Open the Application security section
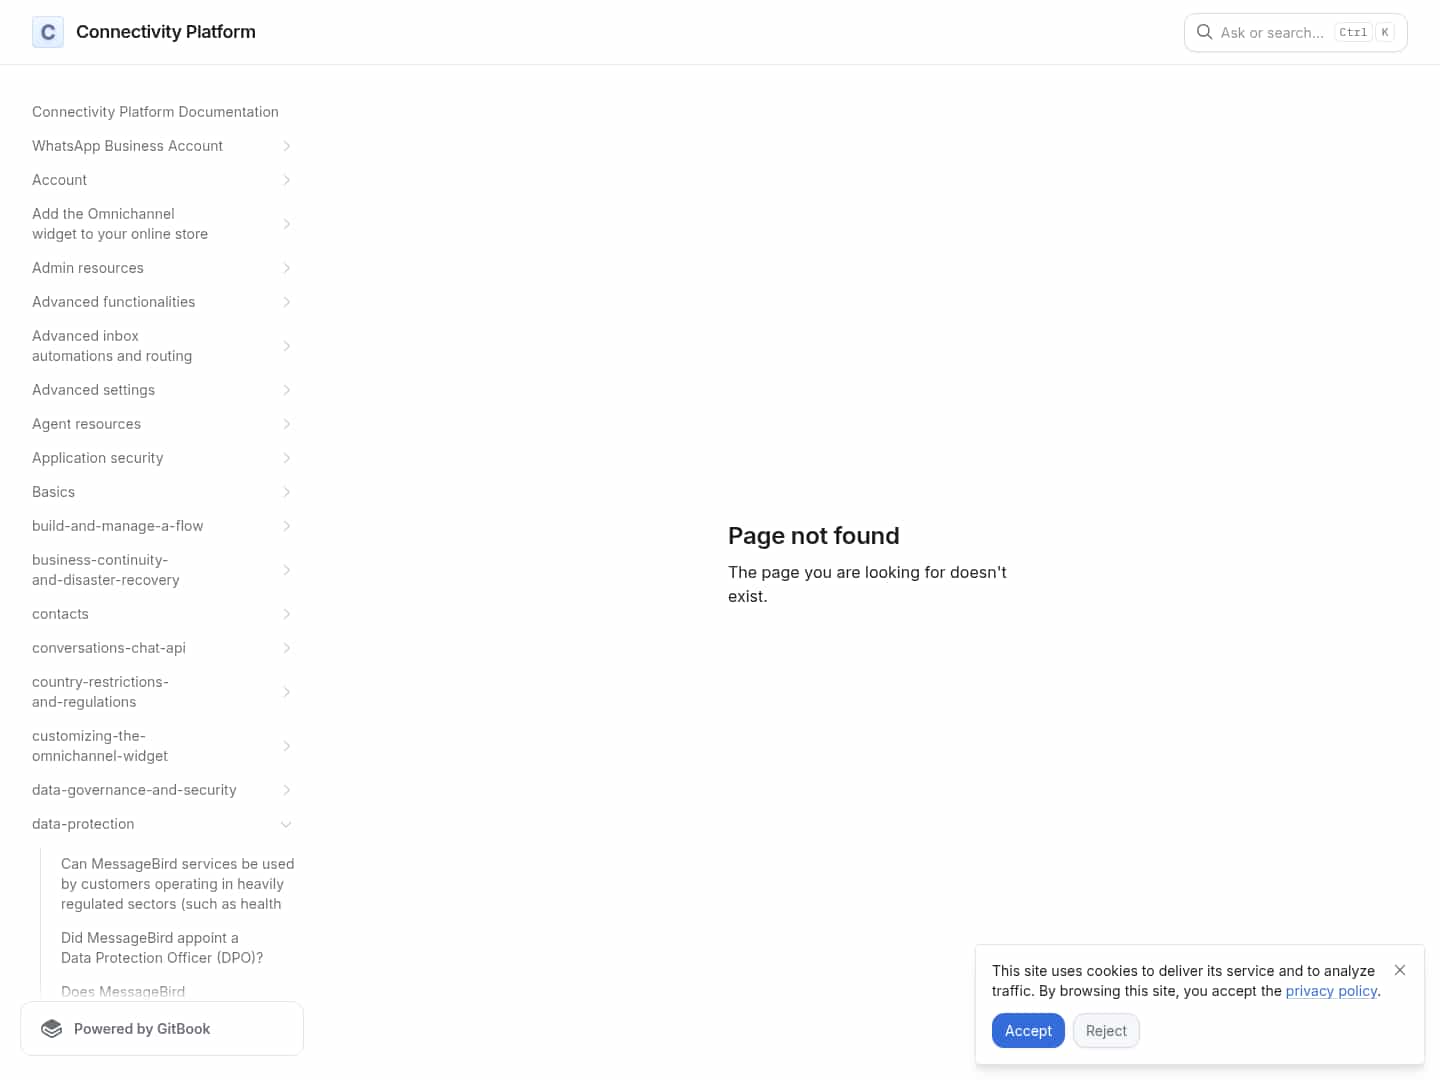This screenshot has height=1080, width=1440. pyautogui.click(x=98, y=458)
